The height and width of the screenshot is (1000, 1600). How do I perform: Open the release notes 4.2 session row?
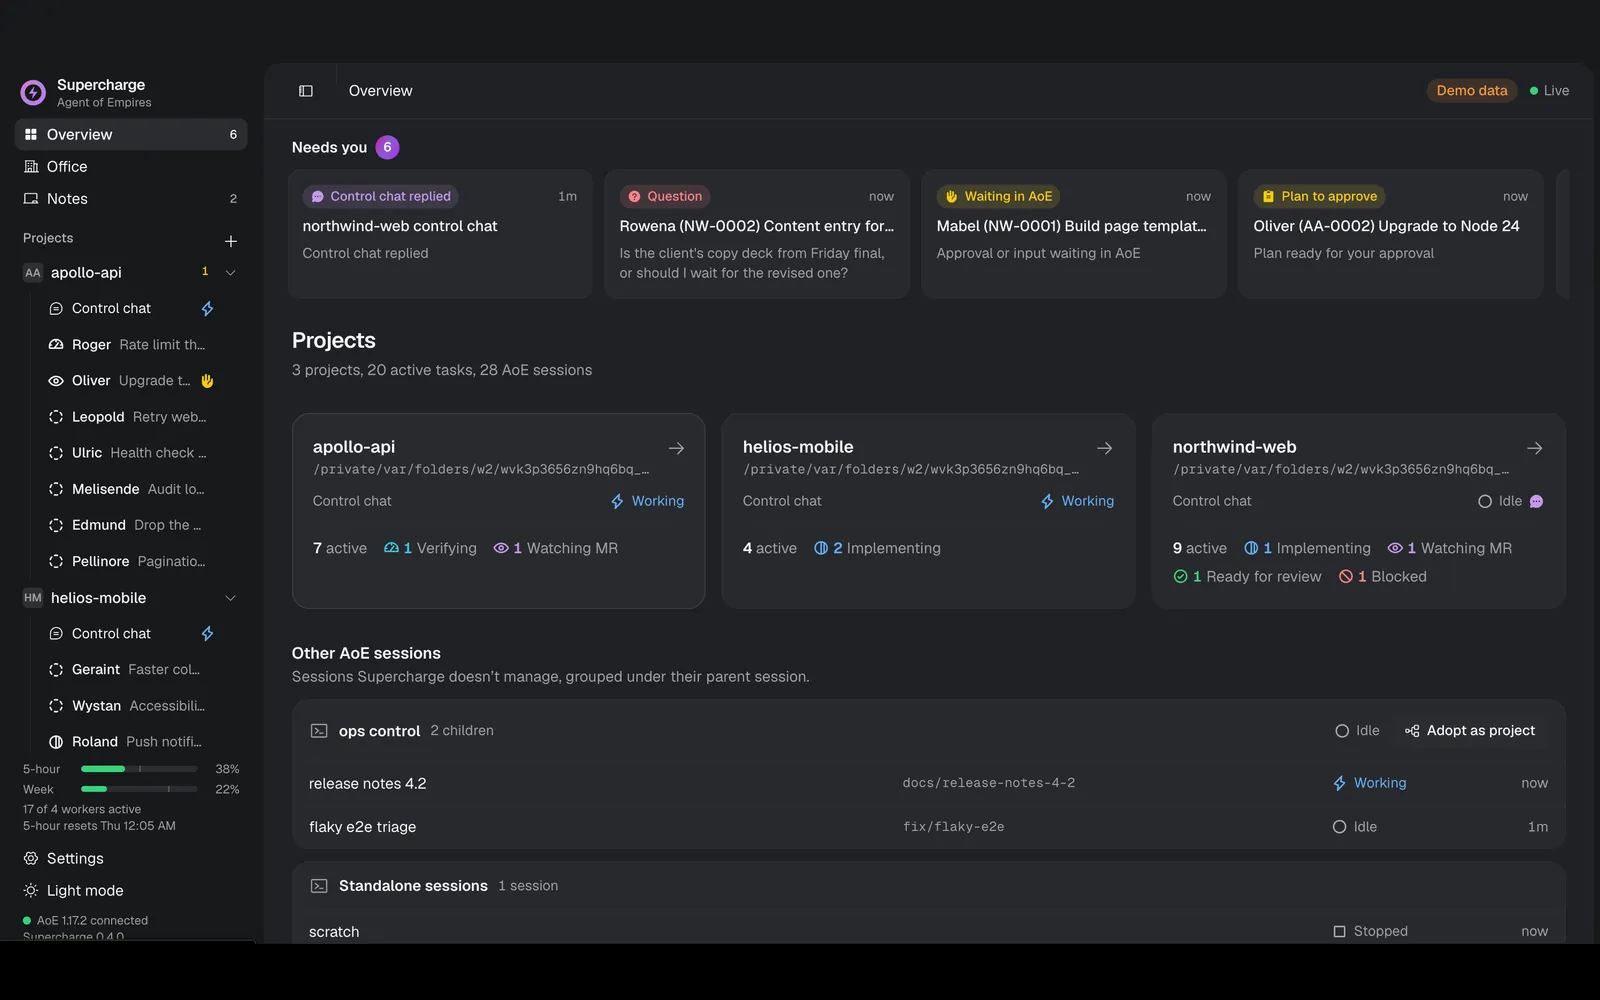[x=928, y=784]
